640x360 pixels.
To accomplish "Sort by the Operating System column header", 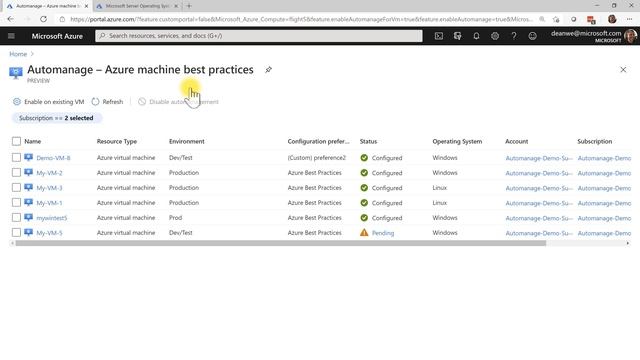I will coord(457,141).
